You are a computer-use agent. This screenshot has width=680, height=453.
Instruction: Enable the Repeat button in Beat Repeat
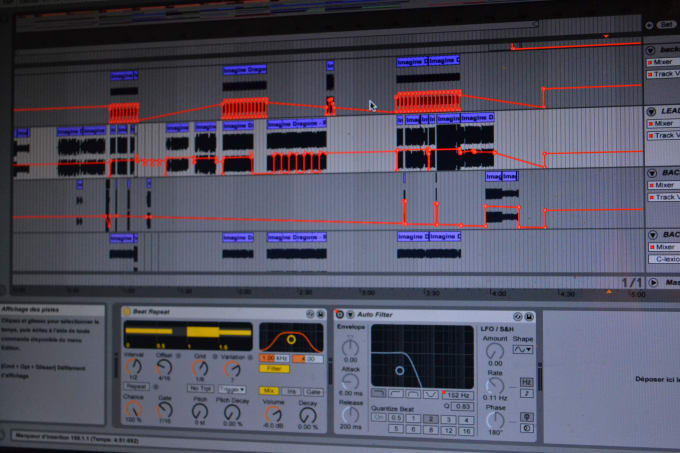[136, 386]
